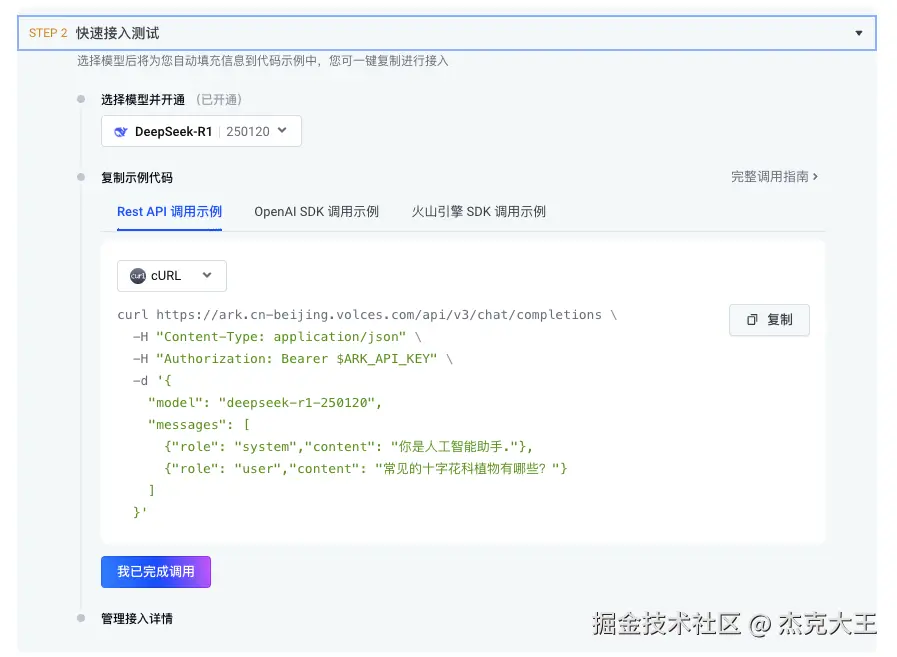The height and width of the screenshot is (657, 897).
Task: Open the DeepSeek-R1 model dropdown
Action: [201, 131]
